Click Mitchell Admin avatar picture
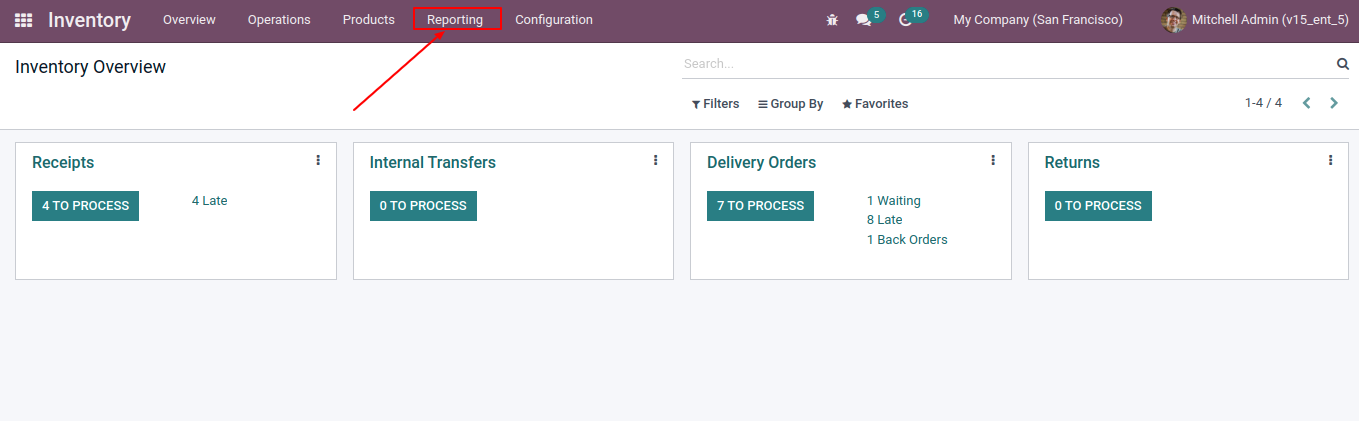Screen dimensions: 1359x421 (x=1174, y=20)
